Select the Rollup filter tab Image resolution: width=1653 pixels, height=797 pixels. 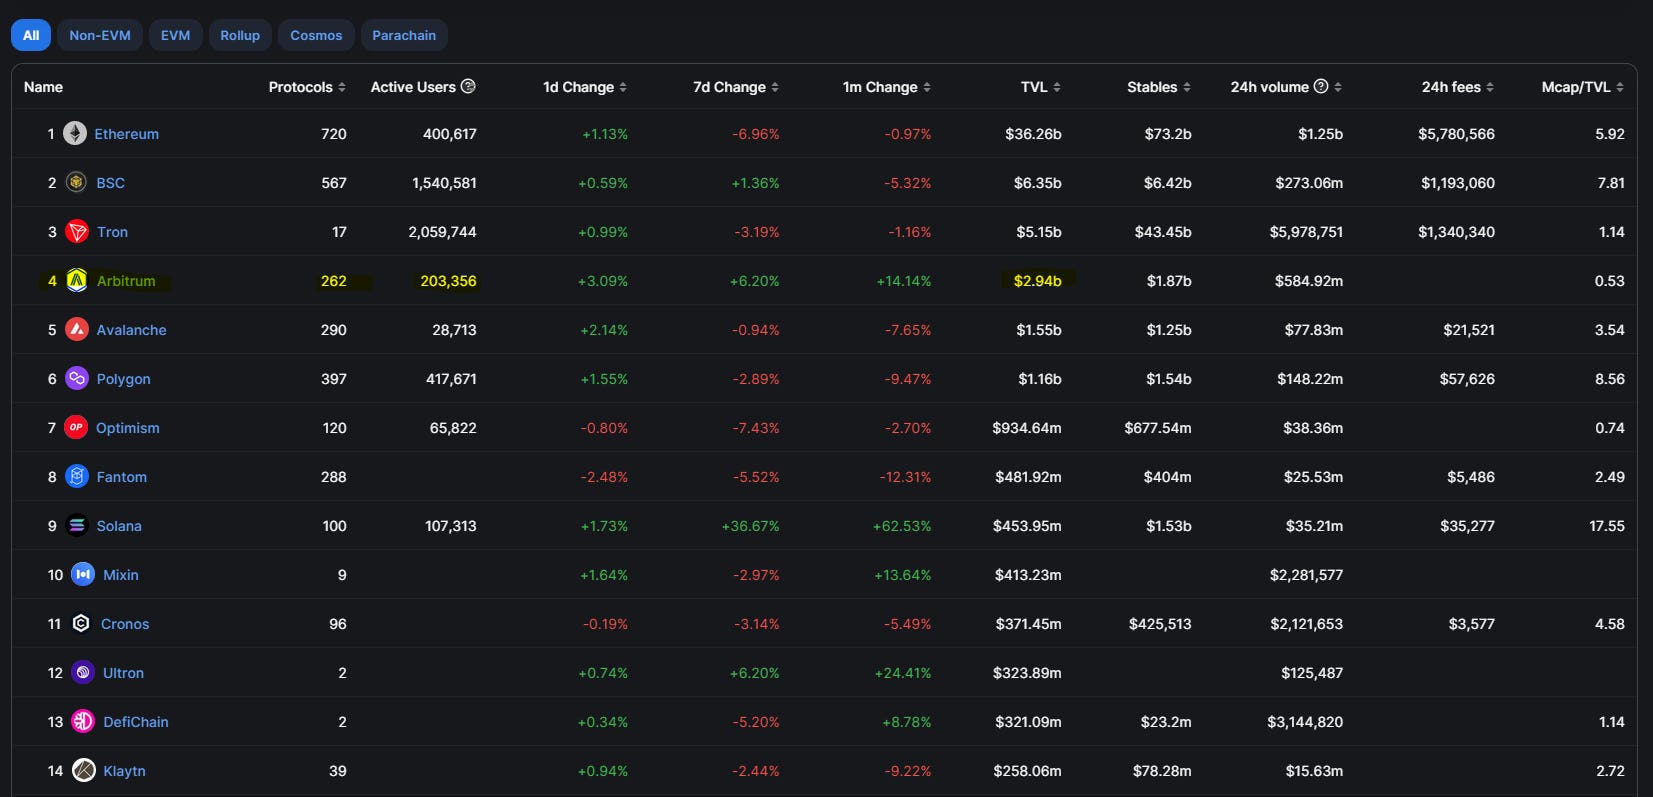pos(240,35)
